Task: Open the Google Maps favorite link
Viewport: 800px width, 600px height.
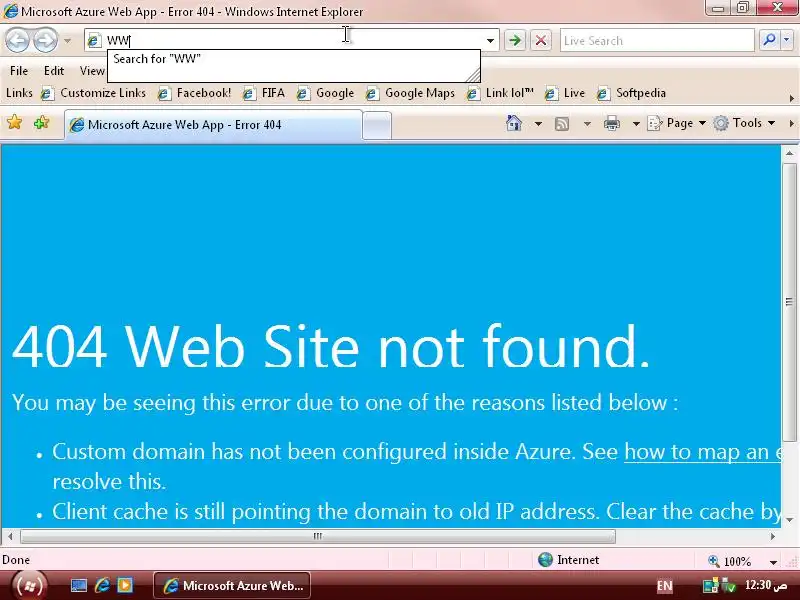Action: 410,93
